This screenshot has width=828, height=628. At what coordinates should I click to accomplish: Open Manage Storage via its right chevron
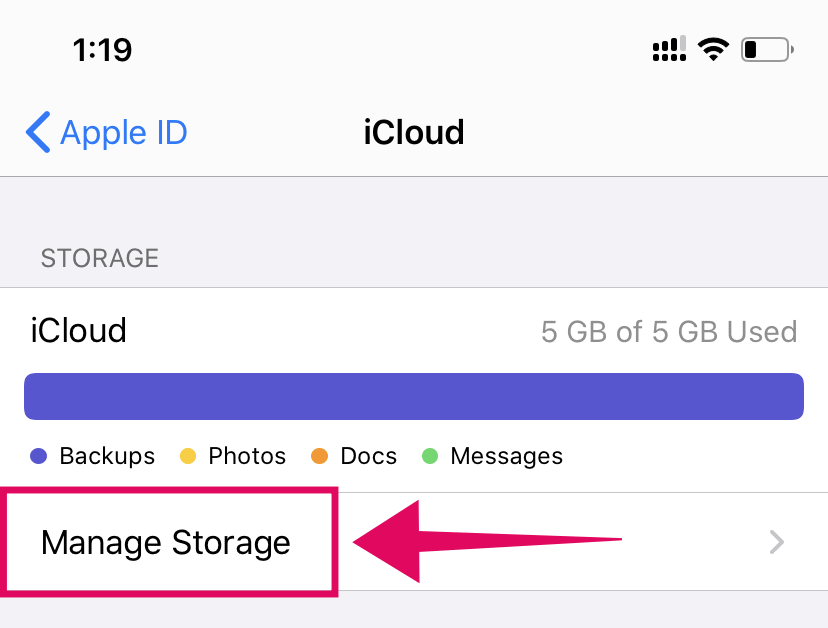(x=776, y=542)
